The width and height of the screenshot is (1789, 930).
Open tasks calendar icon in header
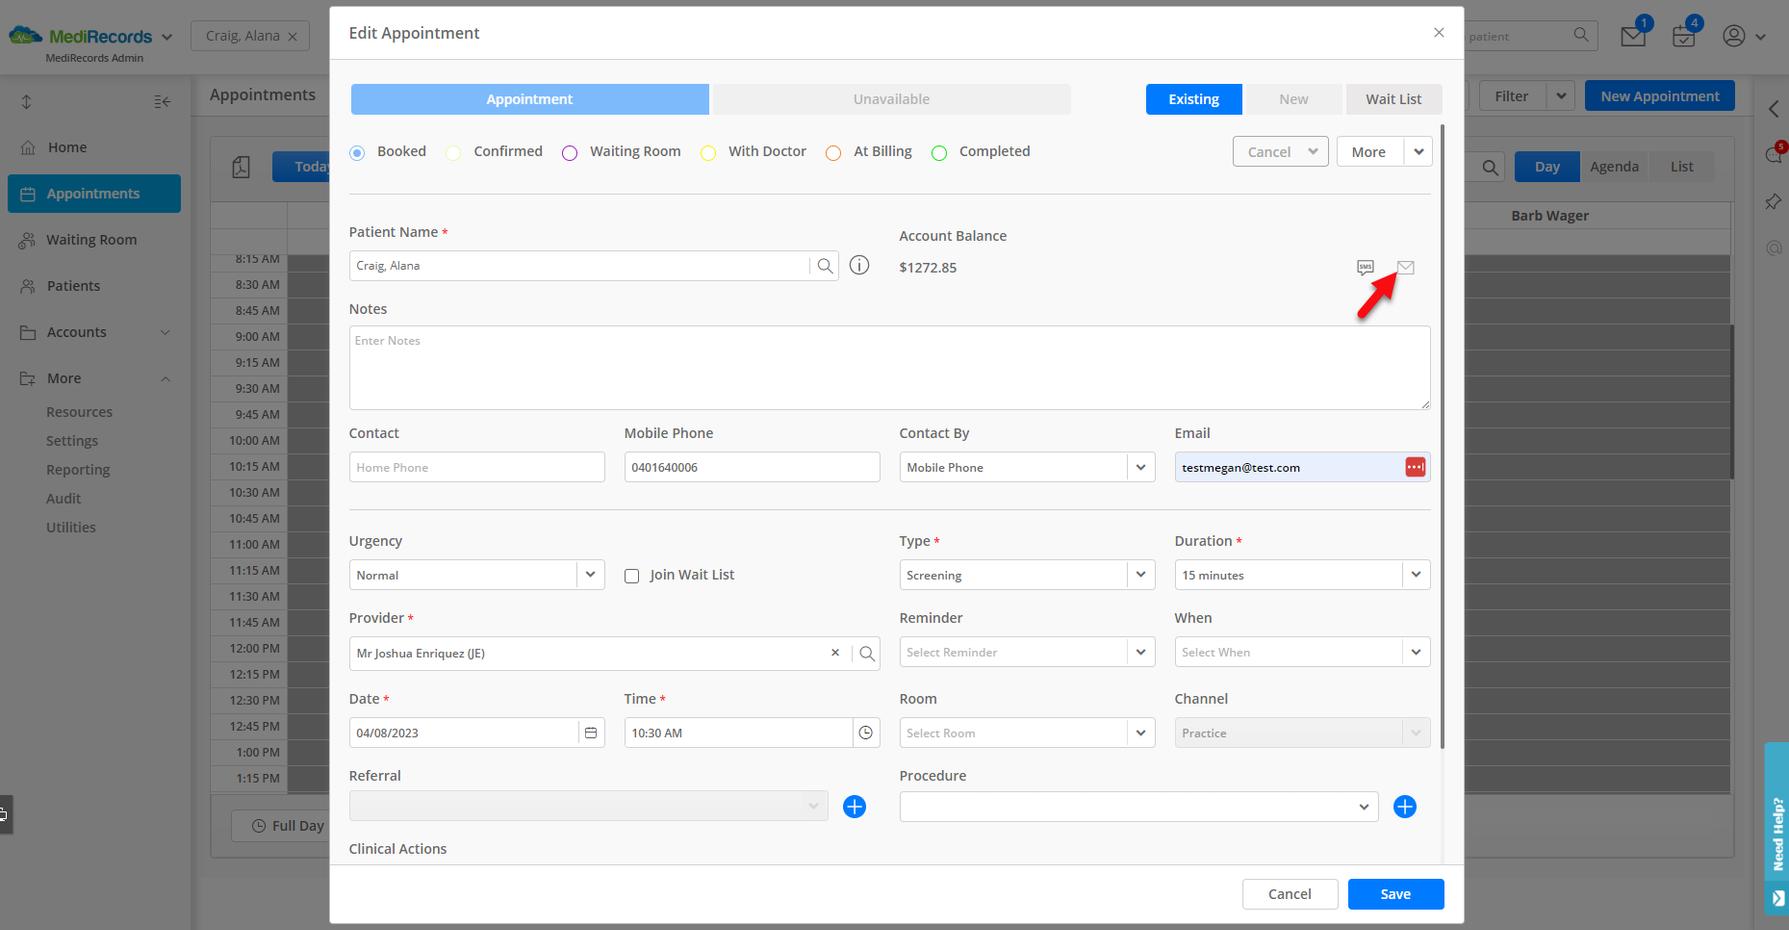coord(1683,37)
